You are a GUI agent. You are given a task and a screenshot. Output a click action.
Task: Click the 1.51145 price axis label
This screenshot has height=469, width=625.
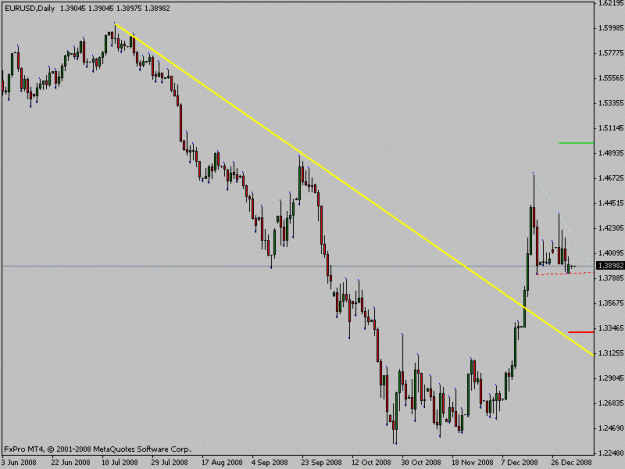tap(611, 128)
